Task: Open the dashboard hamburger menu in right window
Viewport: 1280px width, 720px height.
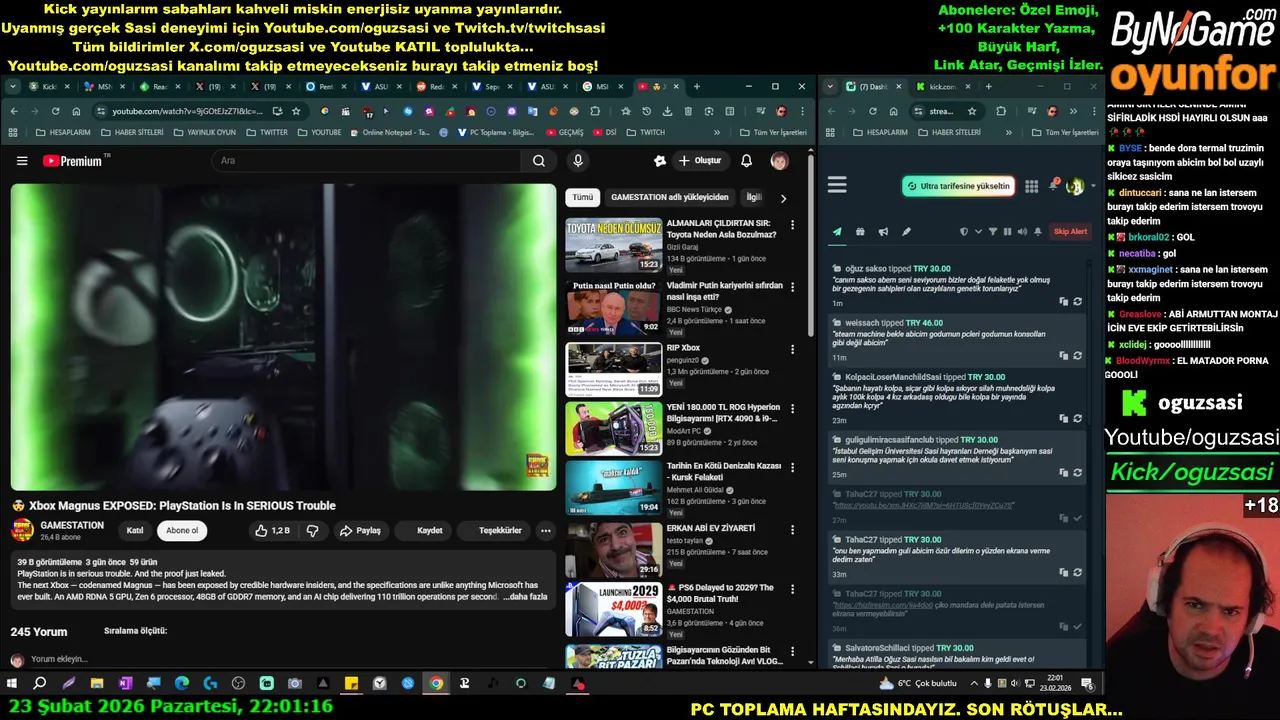Action: coord(837,185)
